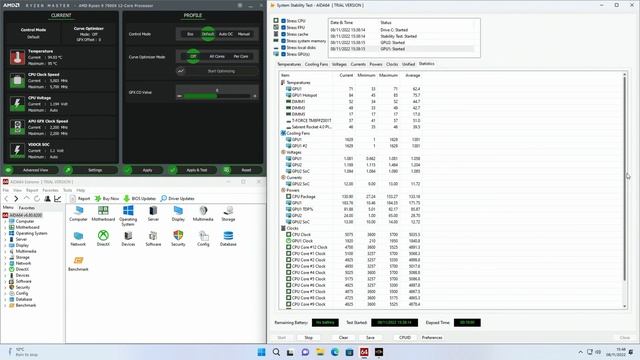The width and height of the screenshot is (640, 360).
Task: Toggle the Stress FPU checkbox
Action: [x=283, y=27]
